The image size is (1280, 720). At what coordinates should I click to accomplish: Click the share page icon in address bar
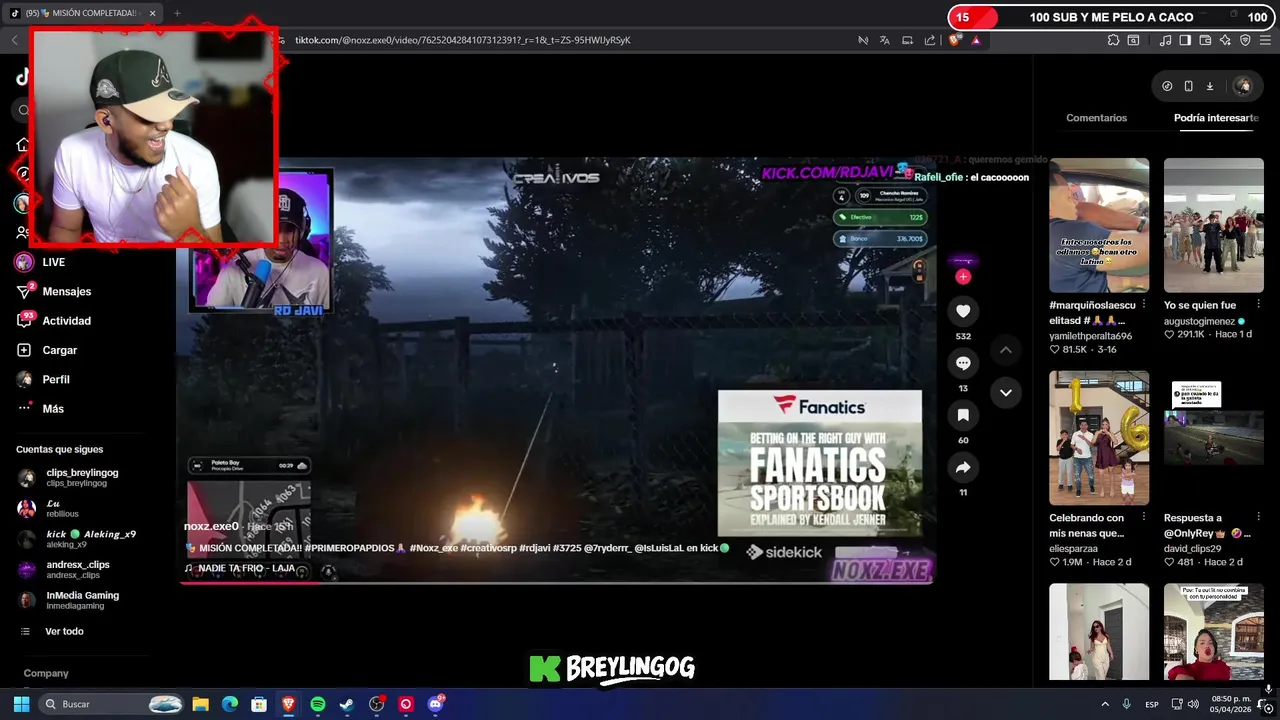tap(930, 40)
